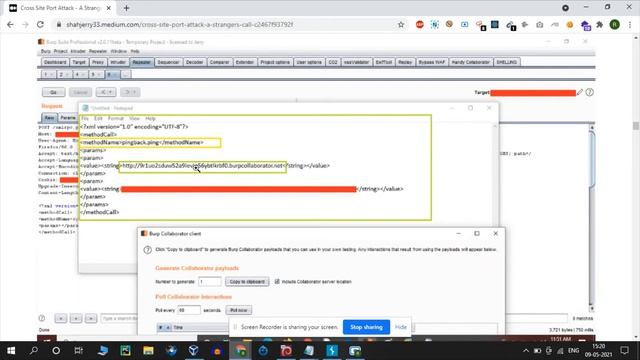Open the green Chrome profile avatar

(x=614, y=24)
